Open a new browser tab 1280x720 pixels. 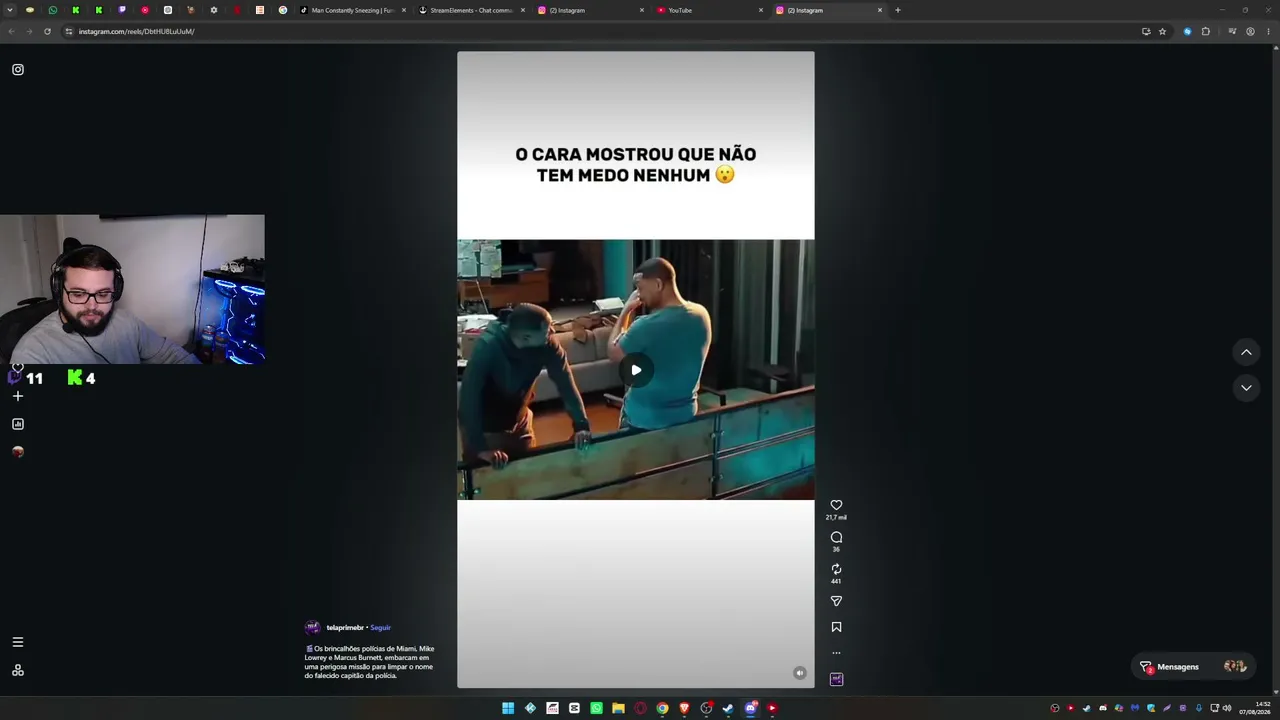click(x=898, y=10)
